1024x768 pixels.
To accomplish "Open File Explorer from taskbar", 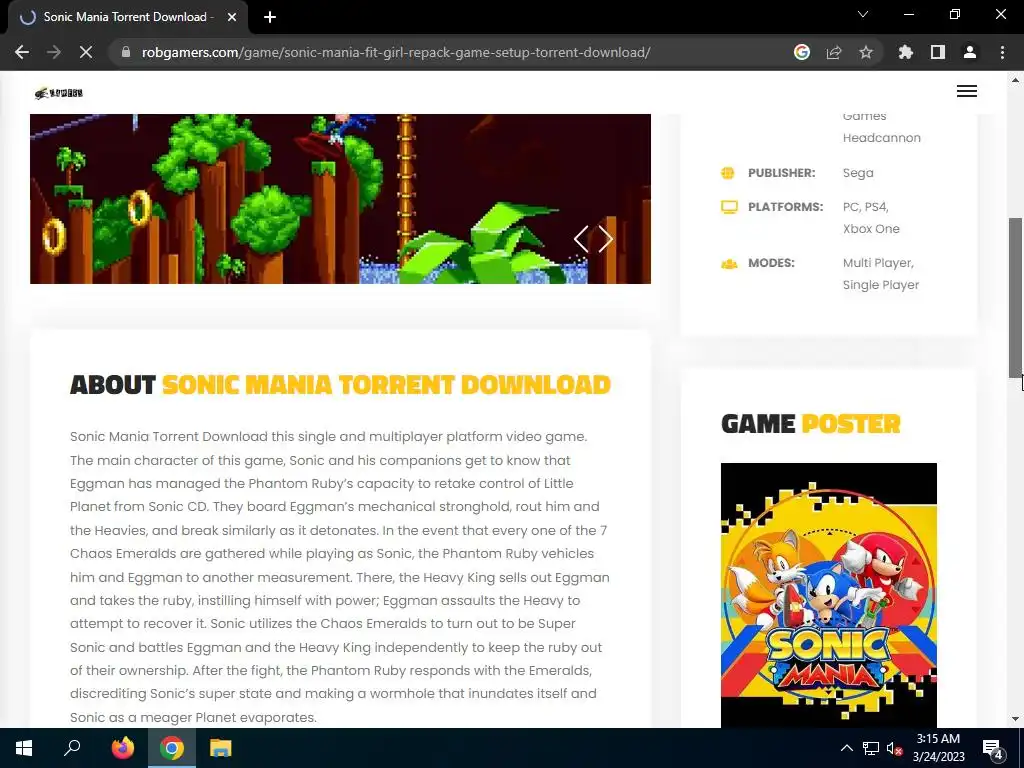I will point(221,748).
